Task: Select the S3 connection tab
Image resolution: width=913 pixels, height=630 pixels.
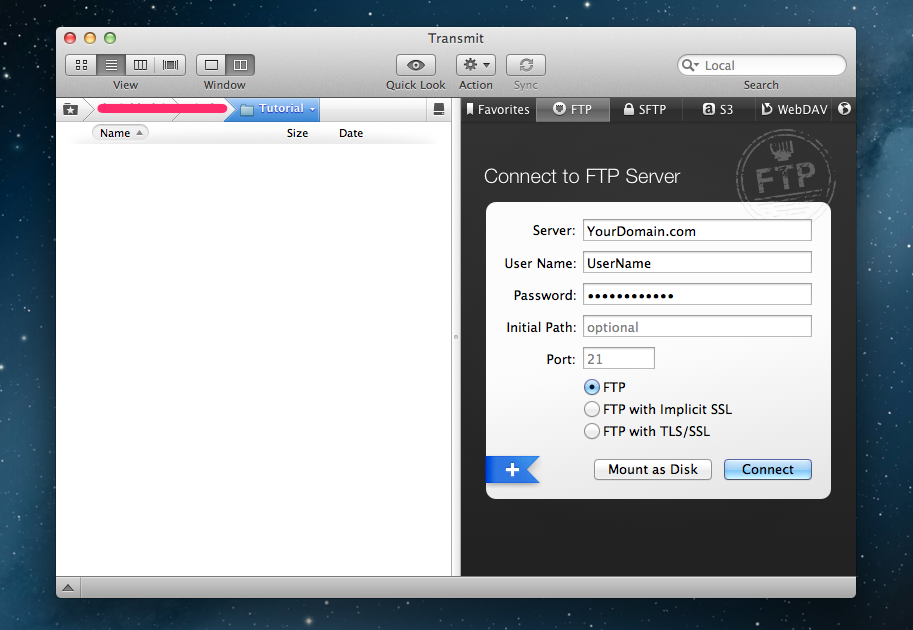Action: click(718, 109)
